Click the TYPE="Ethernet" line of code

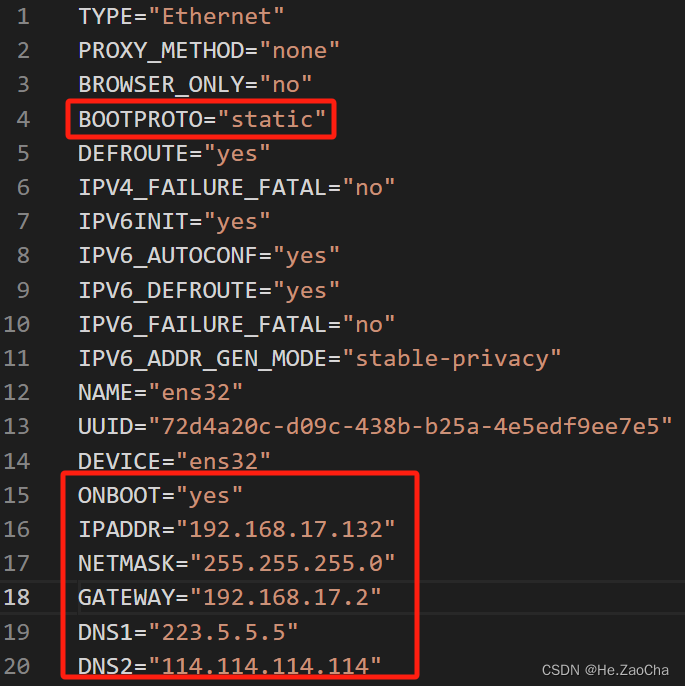pos(181,17)
